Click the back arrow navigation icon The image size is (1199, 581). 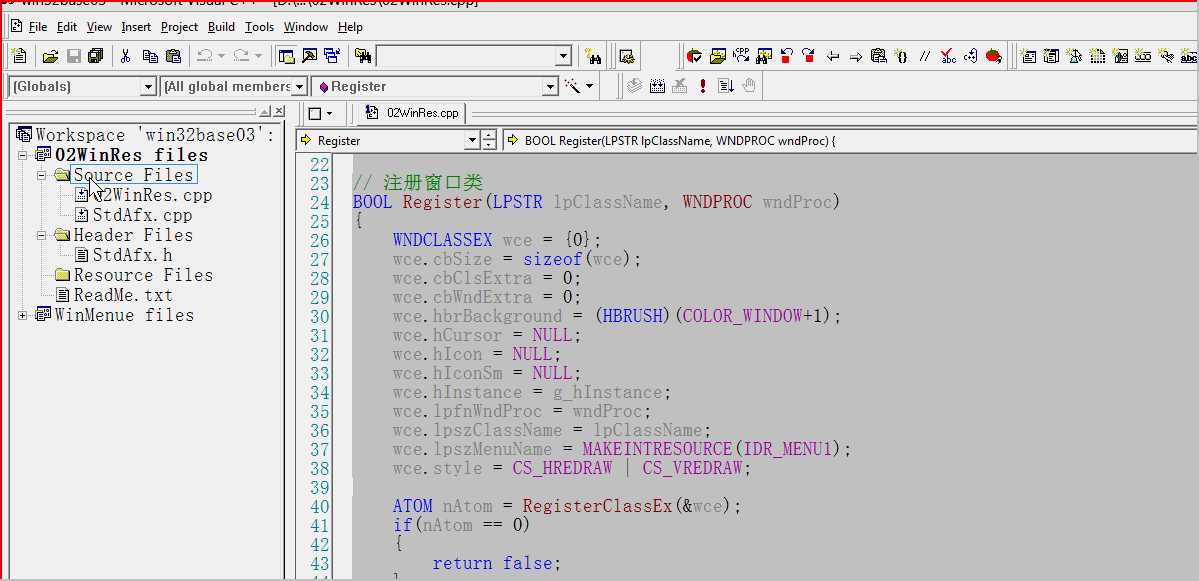tap(834, 56)
